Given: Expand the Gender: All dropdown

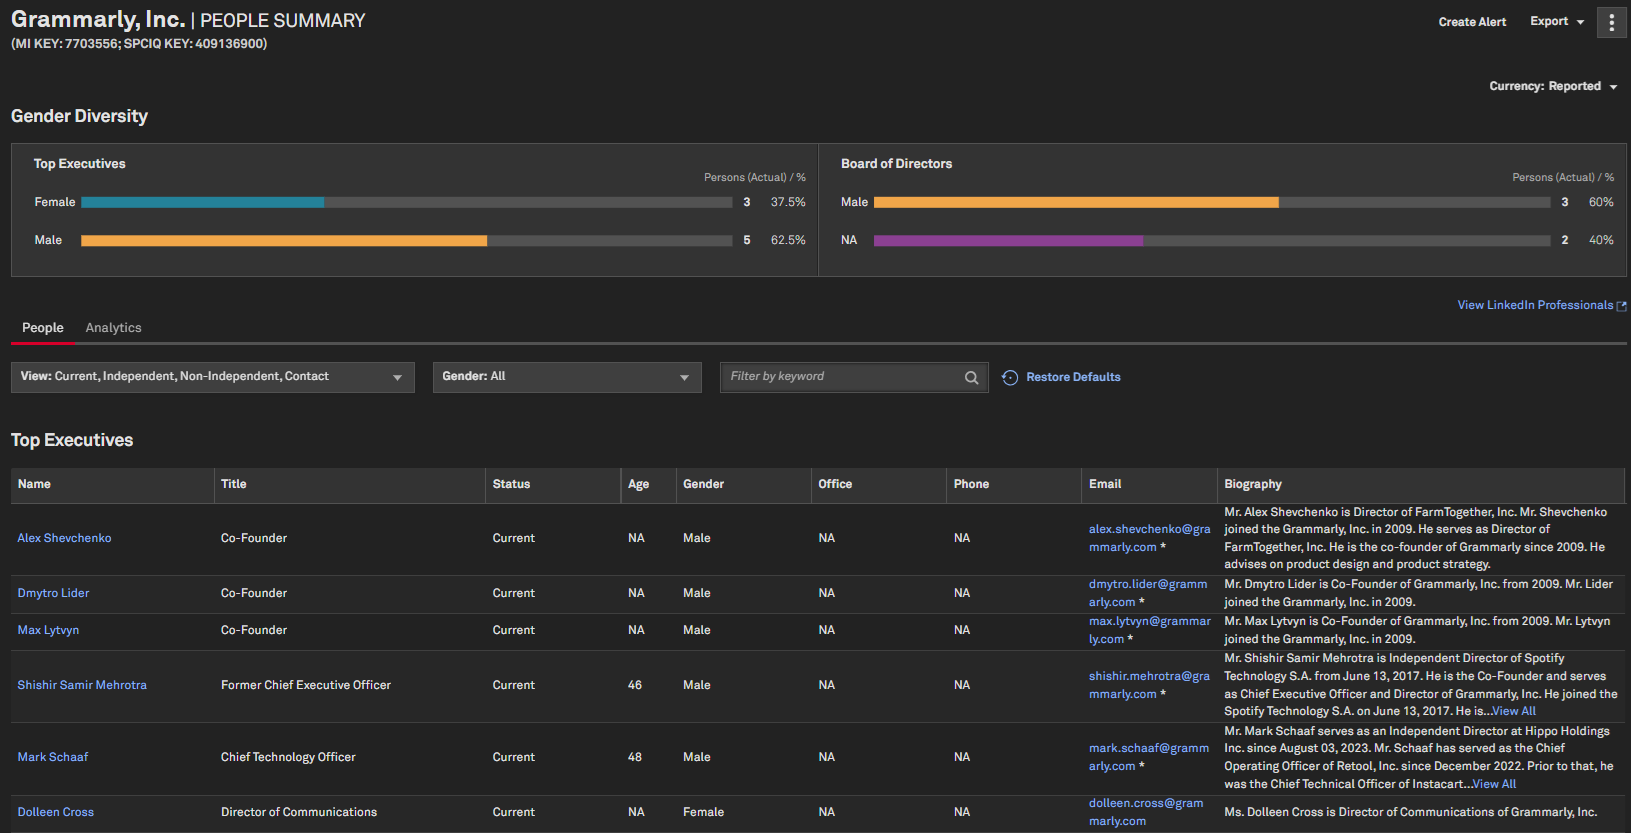Looking at the screenshot, I should click(x=566, y=377).
